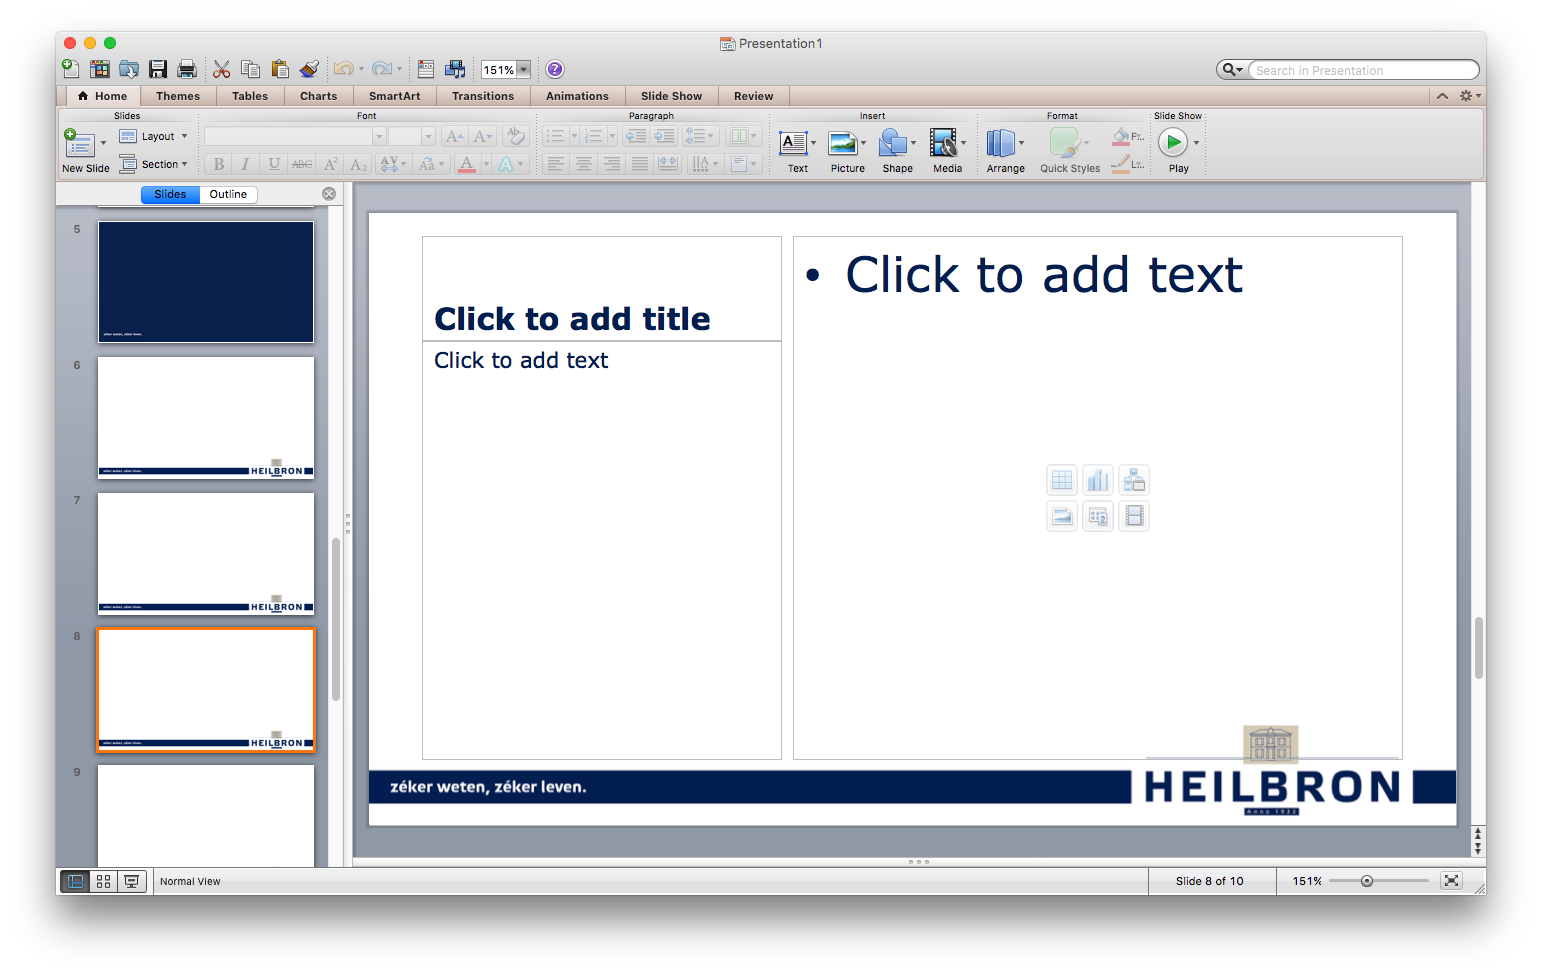This screenshot has width=1542, height=975.
Task: Open the zoom percentage dropdown in toolbar
Action: (523, 70)
